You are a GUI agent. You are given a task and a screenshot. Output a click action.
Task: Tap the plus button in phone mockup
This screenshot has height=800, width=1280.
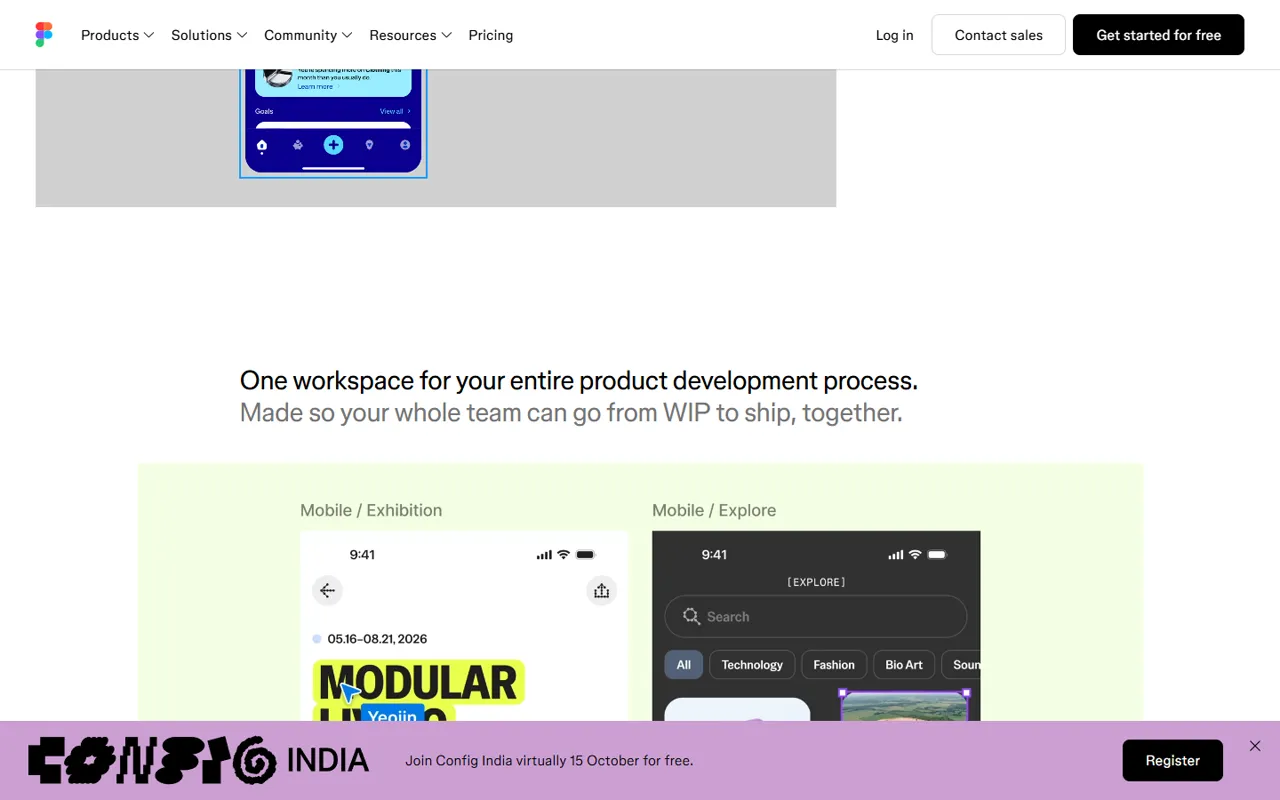333,145
